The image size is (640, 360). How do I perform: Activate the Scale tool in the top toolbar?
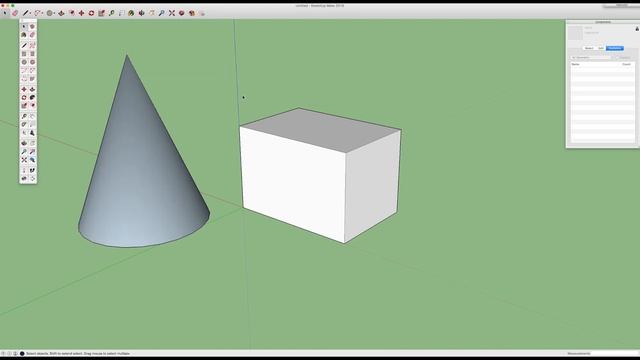101,13
